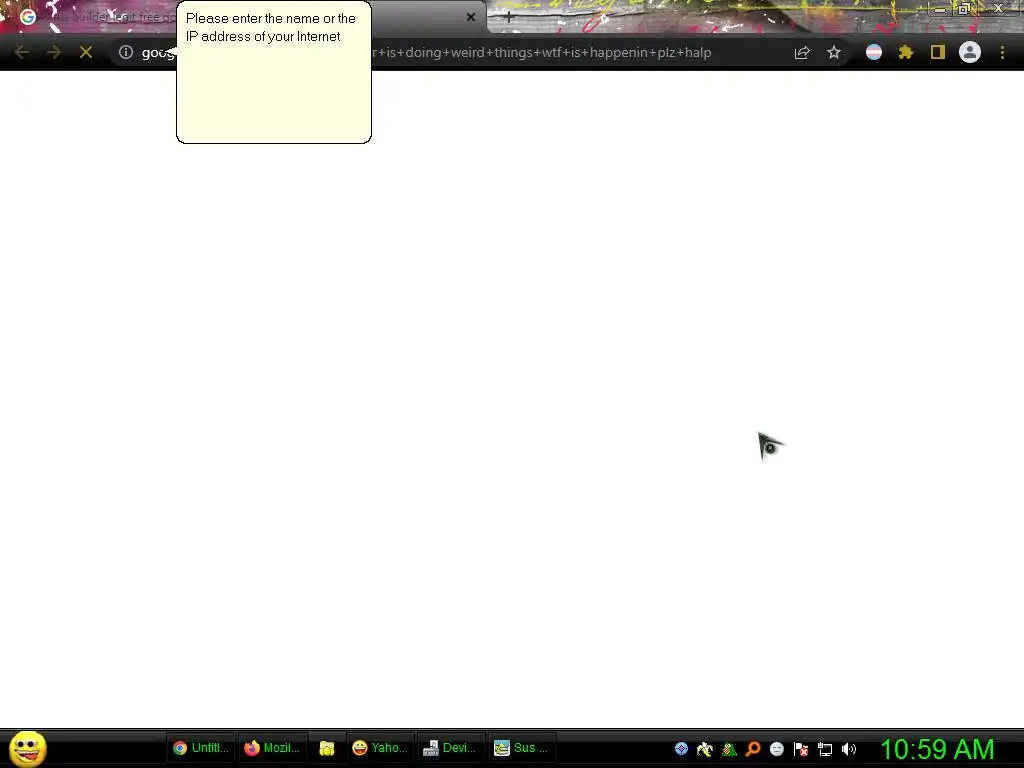
Task: Go back to previous page
Action: coord(22,52)
